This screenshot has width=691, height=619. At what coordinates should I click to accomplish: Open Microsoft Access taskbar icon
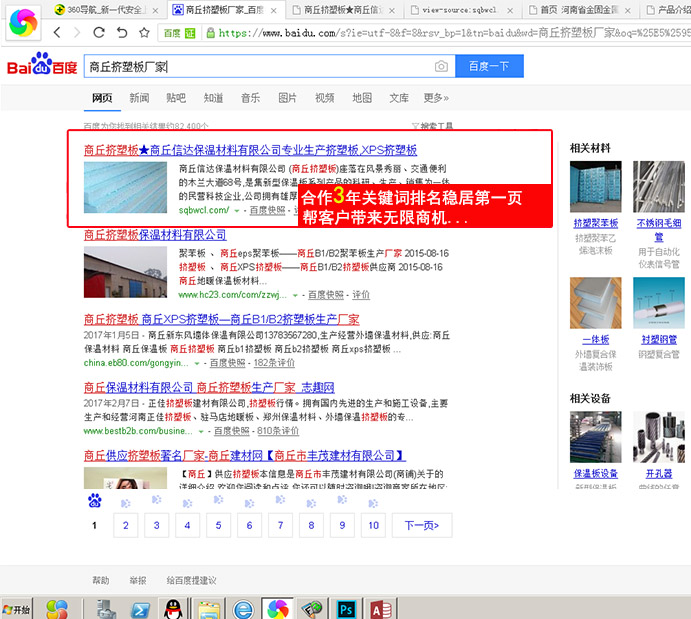click(382, 610)
